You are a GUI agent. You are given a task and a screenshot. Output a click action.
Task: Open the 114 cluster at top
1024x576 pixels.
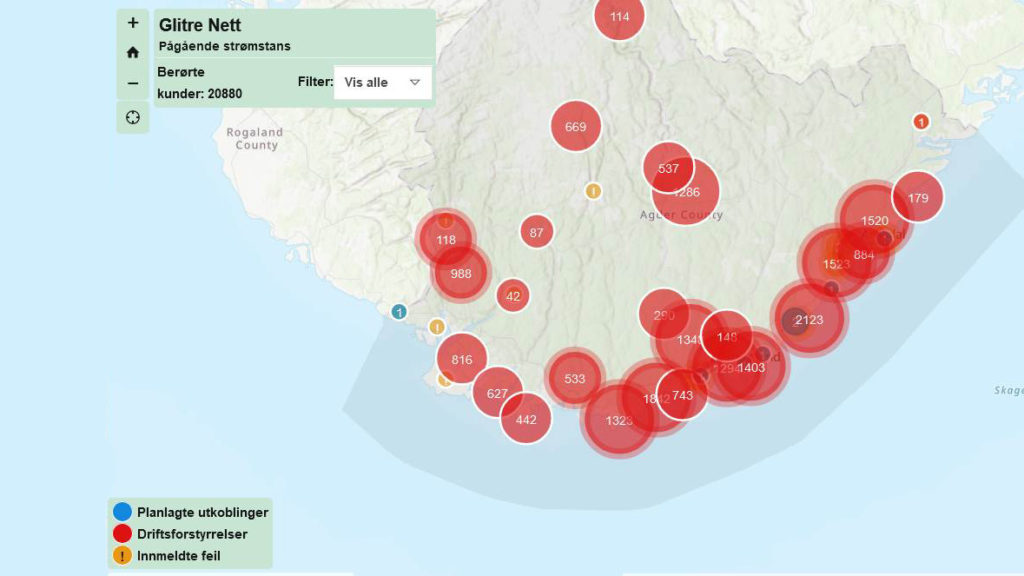[x=619, y=17]
